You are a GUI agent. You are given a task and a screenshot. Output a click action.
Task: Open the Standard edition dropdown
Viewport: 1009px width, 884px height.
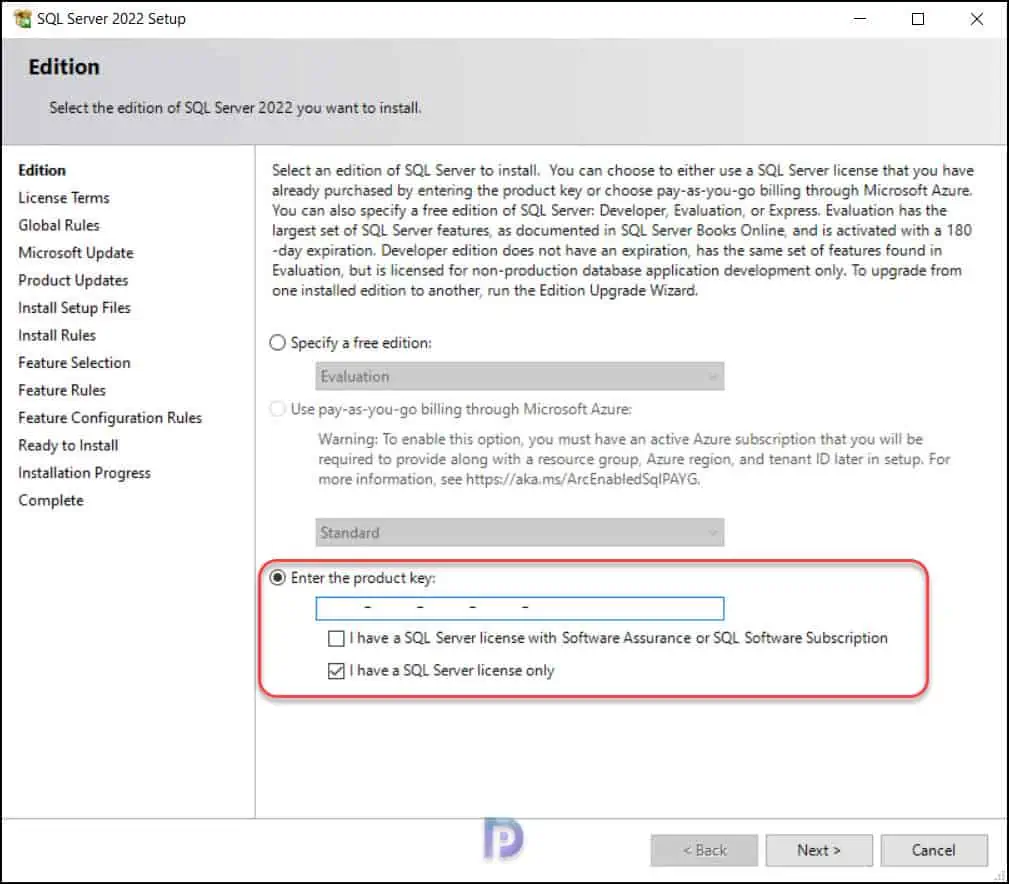click(519, 533)
